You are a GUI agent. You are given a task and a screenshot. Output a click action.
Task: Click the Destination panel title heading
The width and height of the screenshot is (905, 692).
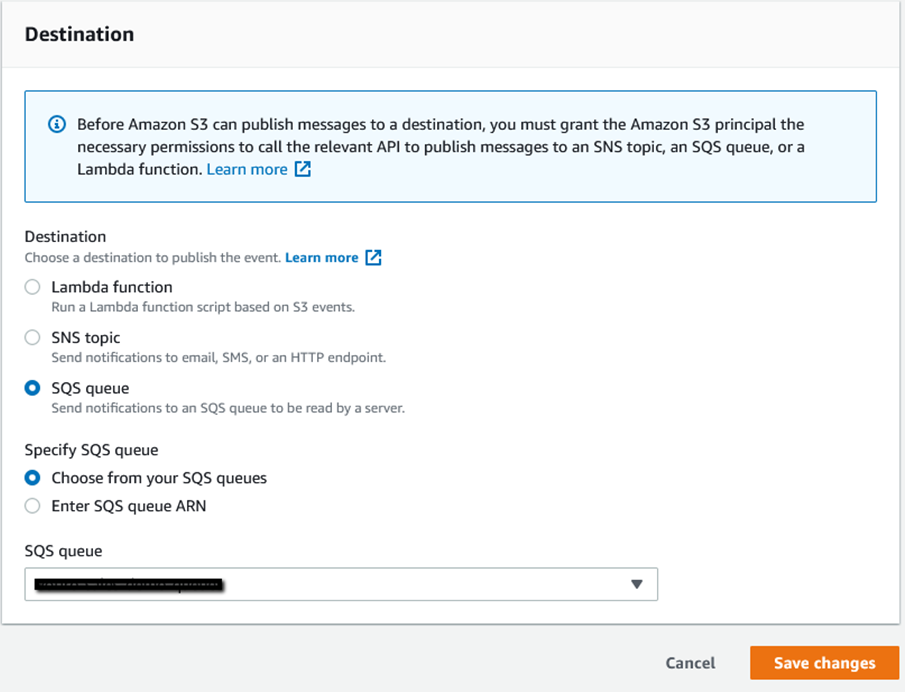[79, 34]
